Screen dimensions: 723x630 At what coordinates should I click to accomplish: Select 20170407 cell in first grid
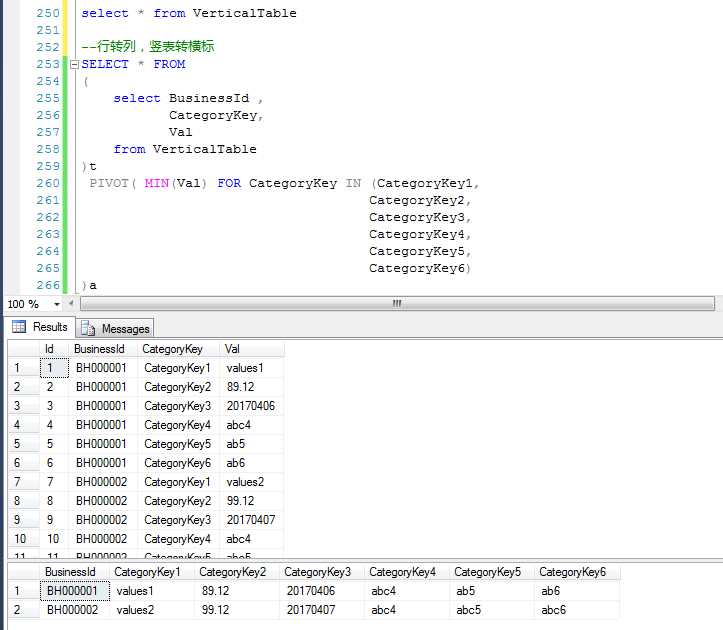[252, 520]
